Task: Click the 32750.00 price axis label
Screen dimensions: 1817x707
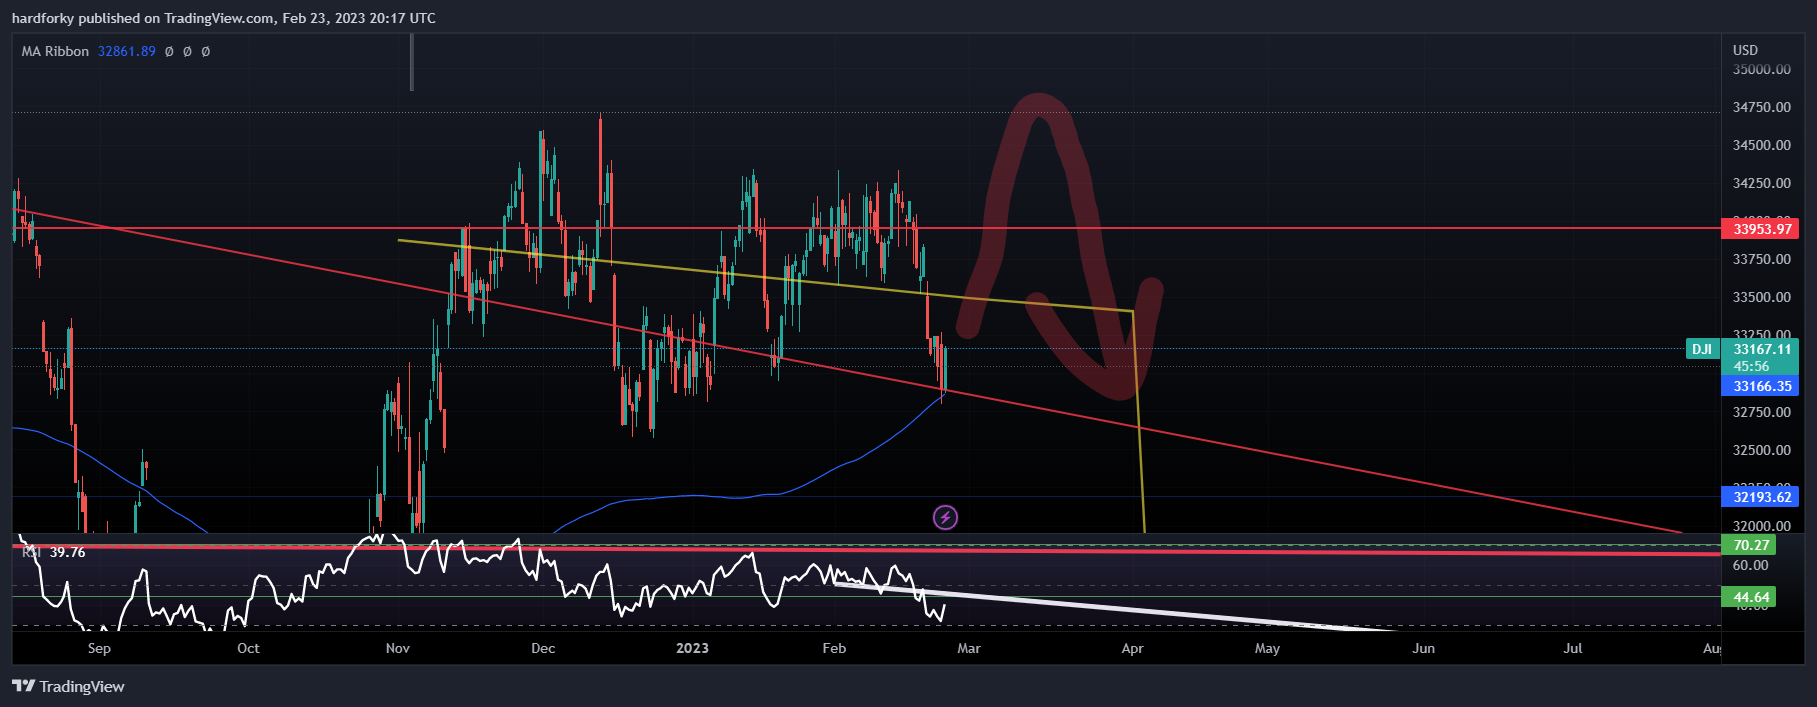Action: 1761,412
